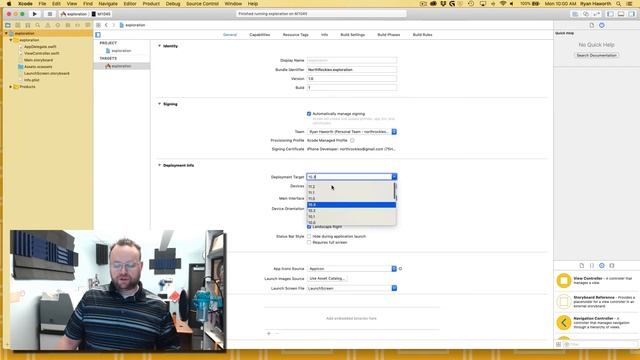Select the highlighted version in dropdown list
The image size is (640, 360).
pyautogui.click(x=351, y=205)
